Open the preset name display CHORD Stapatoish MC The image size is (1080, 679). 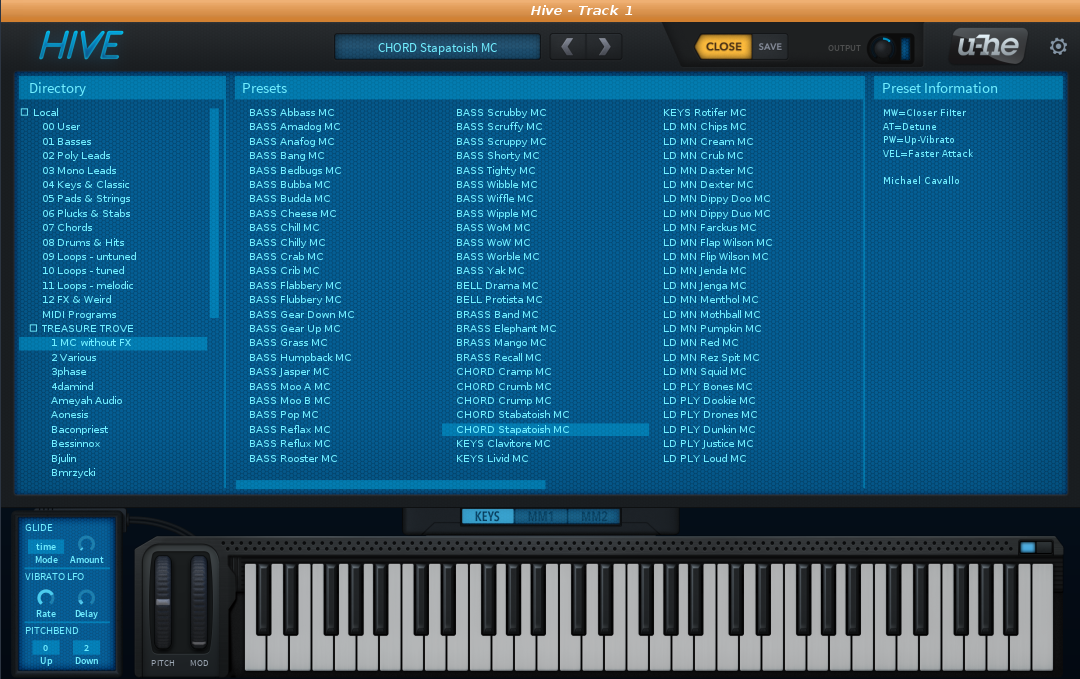[437, 48]
